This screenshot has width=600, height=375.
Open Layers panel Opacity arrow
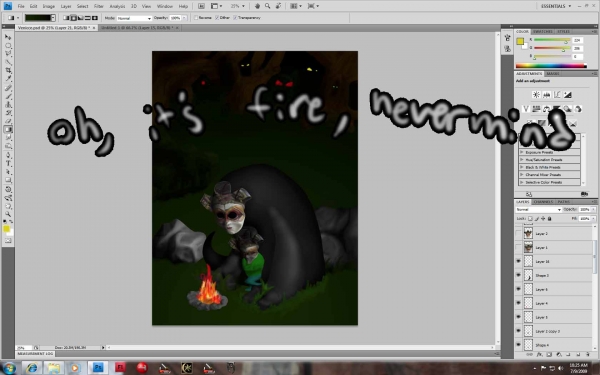593,209
